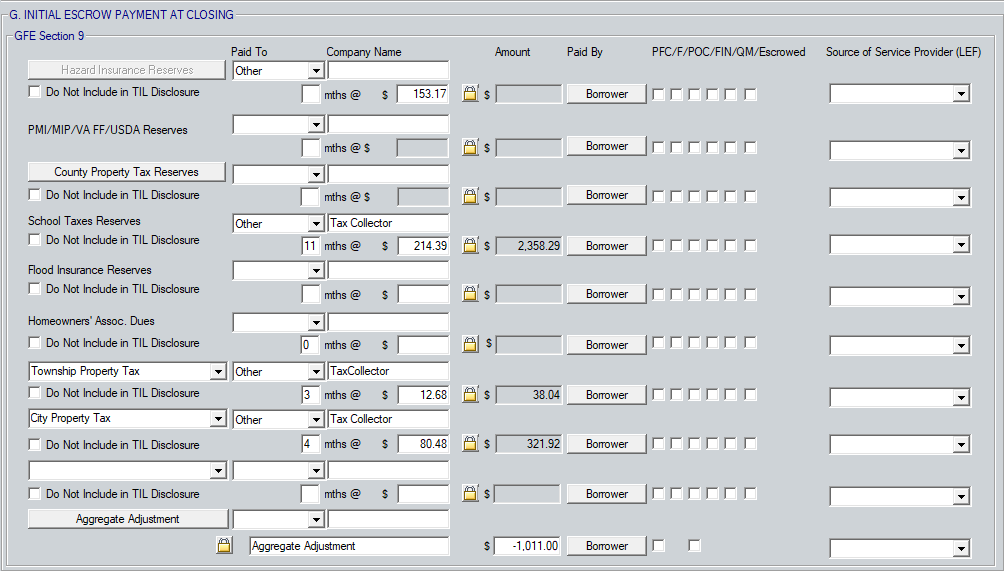Click Tax Collector company name field for City Property Tax
The height and width of the screenshot is (571, 1004).
click(388, 420)
